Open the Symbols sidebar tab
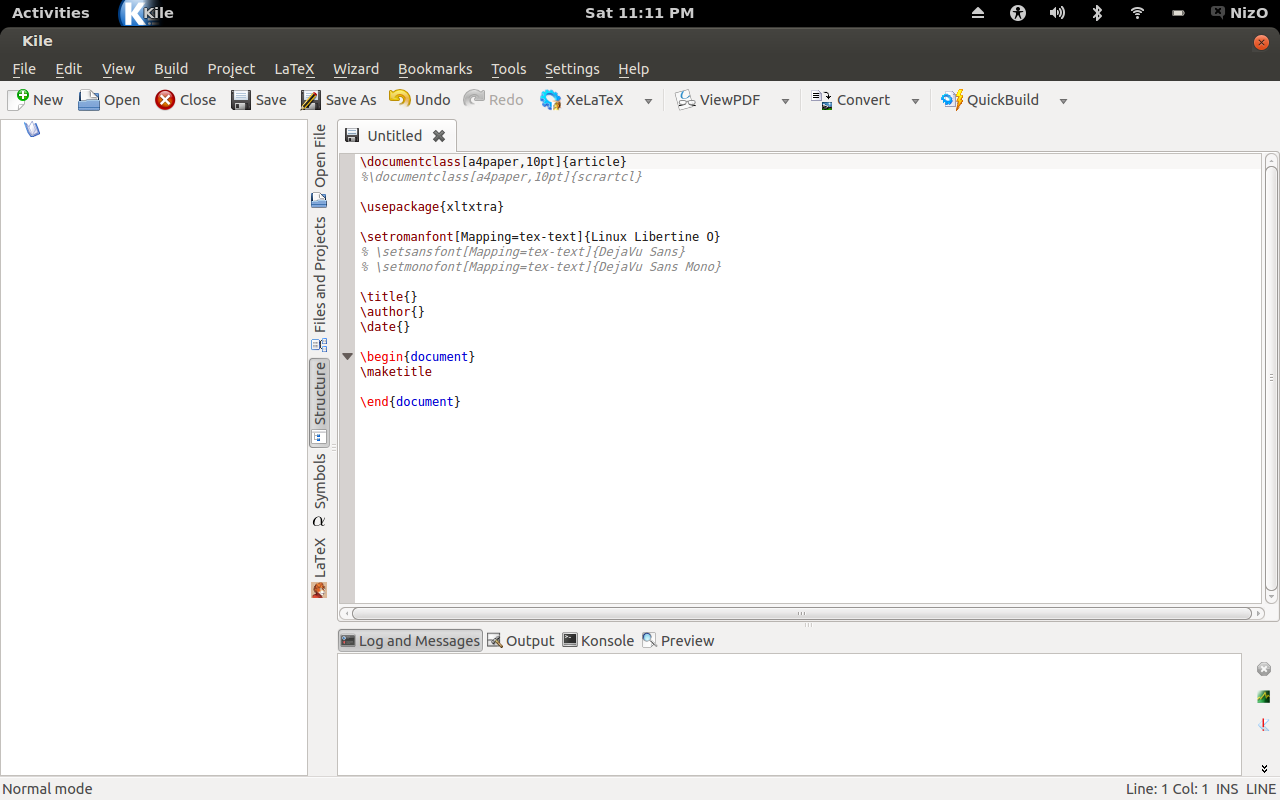 [320, 490]
